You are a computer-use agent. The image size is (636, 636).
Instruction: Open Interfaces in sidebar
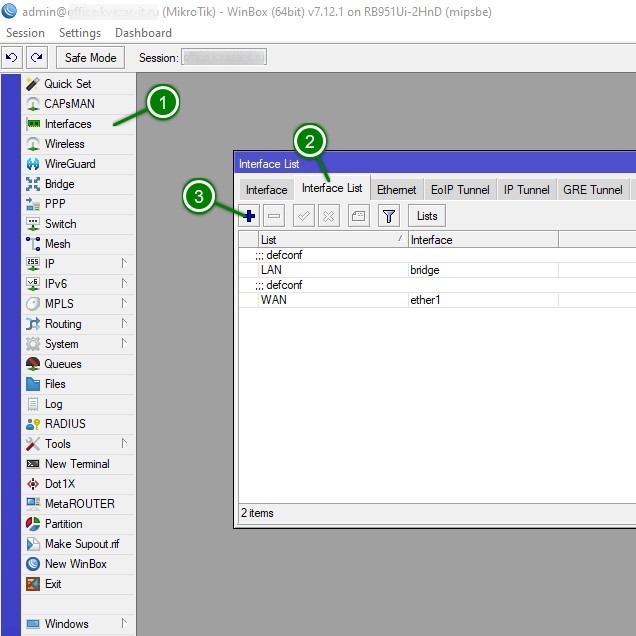(79, 124)
